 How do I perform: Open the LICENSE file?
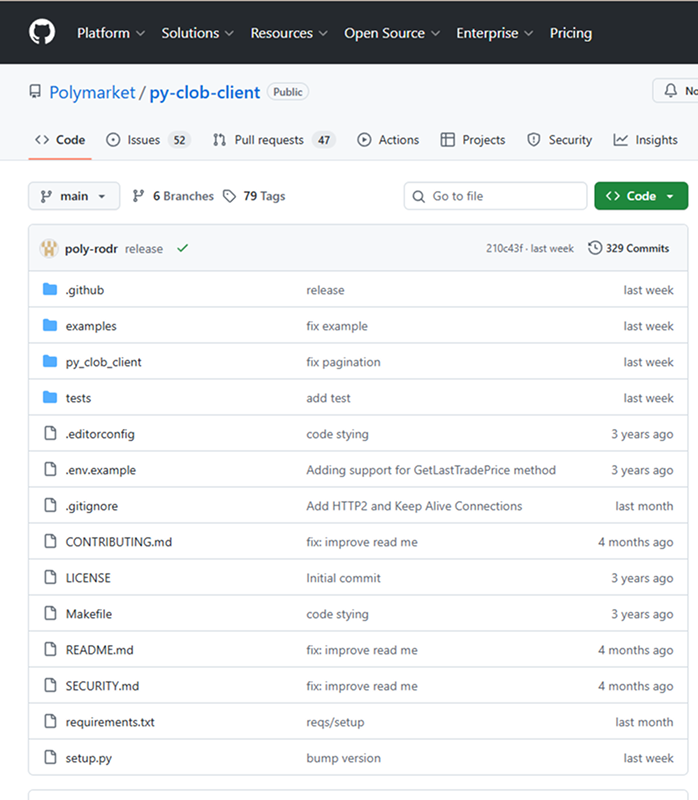(x=88, y=578)
